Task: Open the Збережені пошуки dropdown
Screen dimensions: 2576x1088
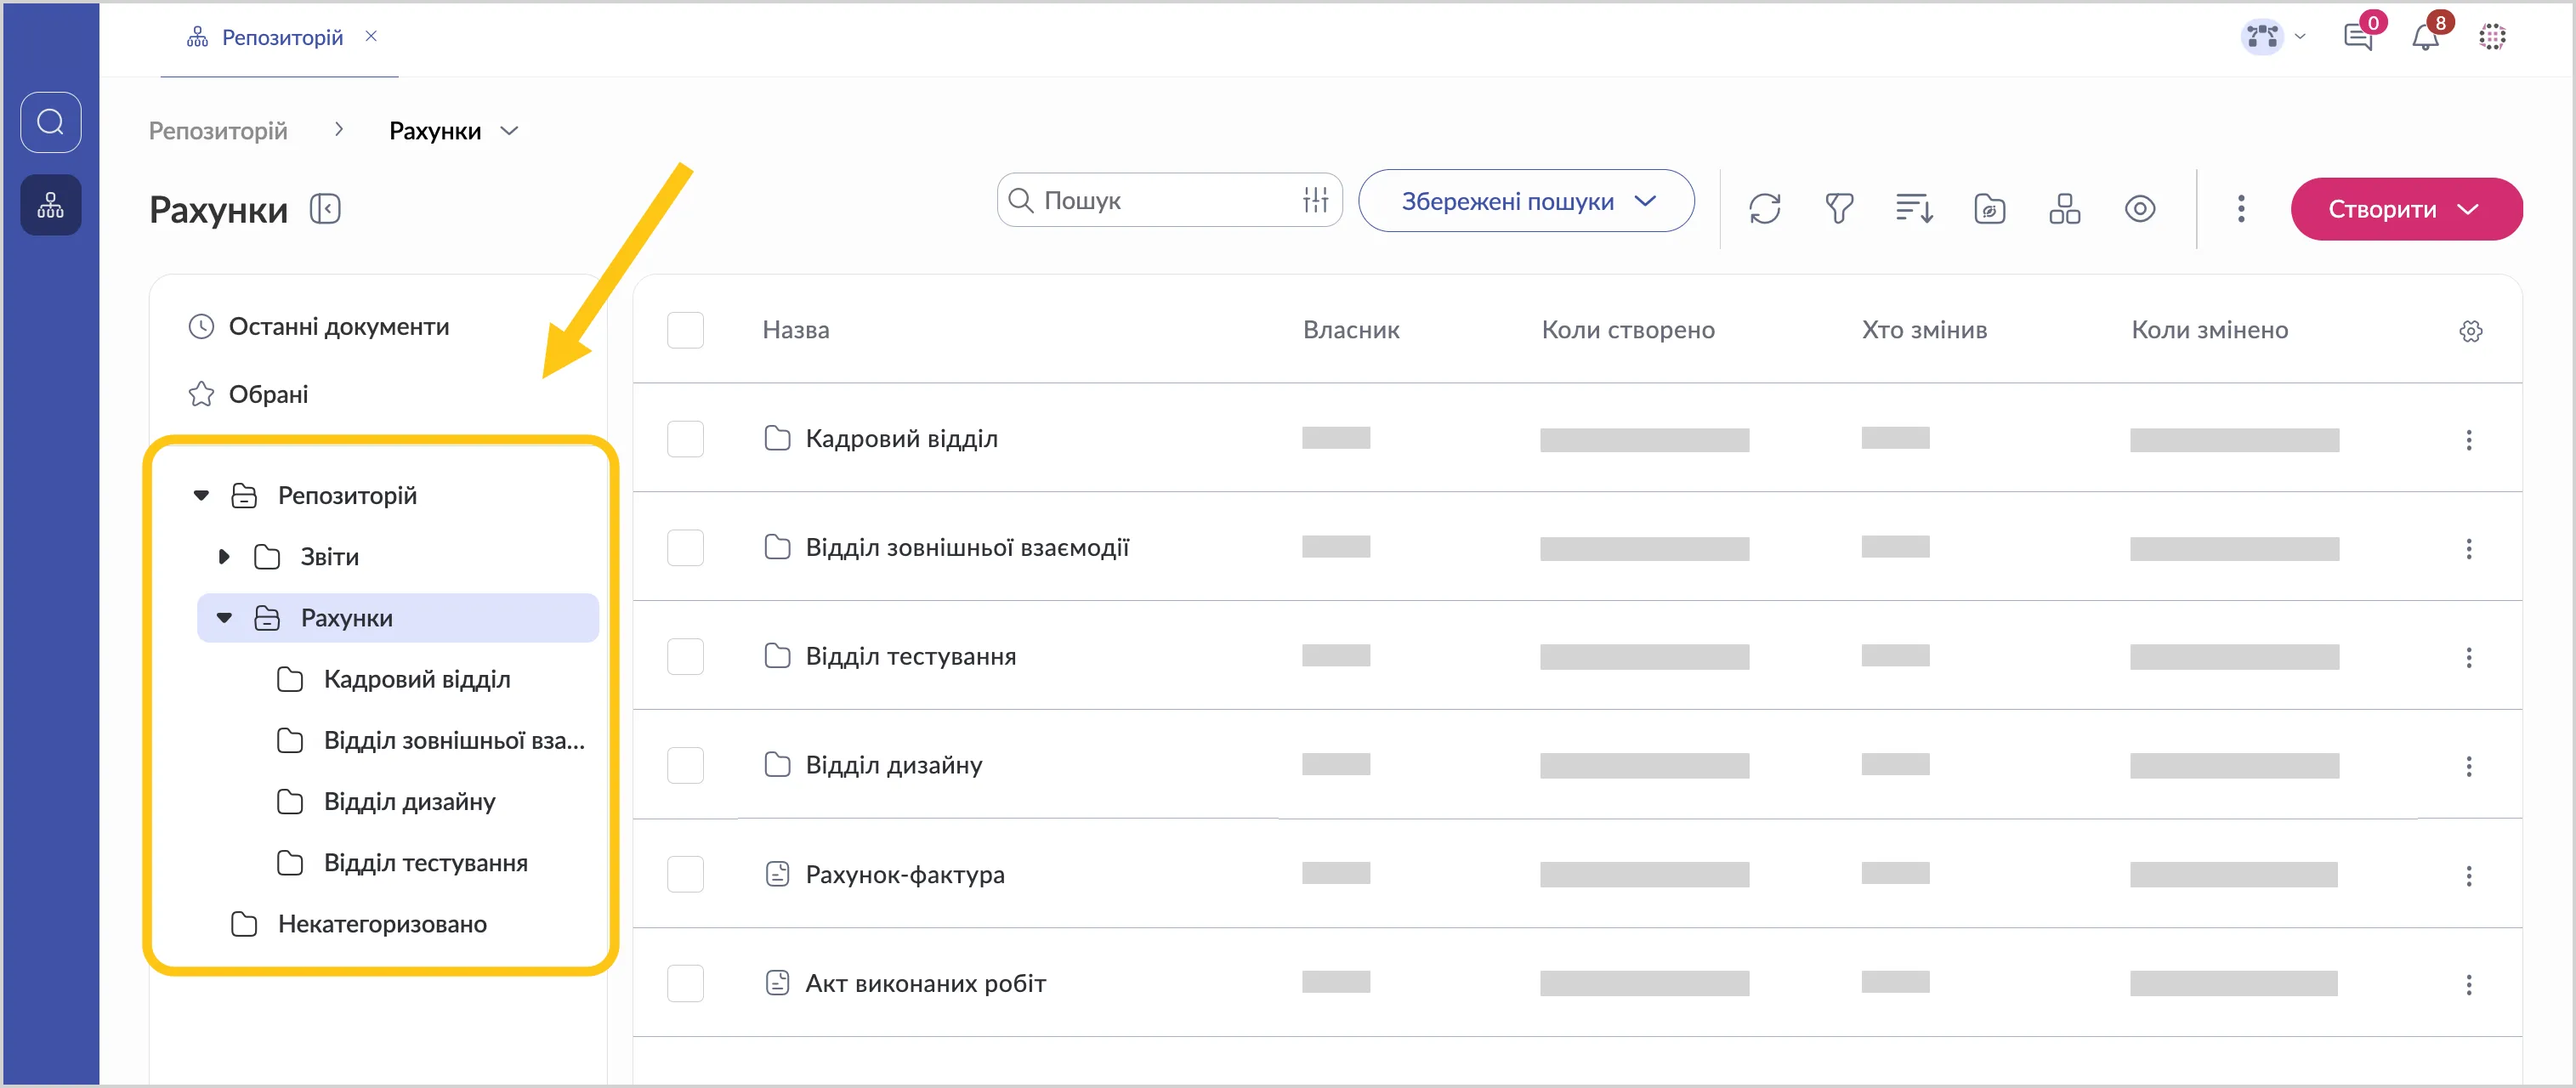Action: [x=1526, y=201]
